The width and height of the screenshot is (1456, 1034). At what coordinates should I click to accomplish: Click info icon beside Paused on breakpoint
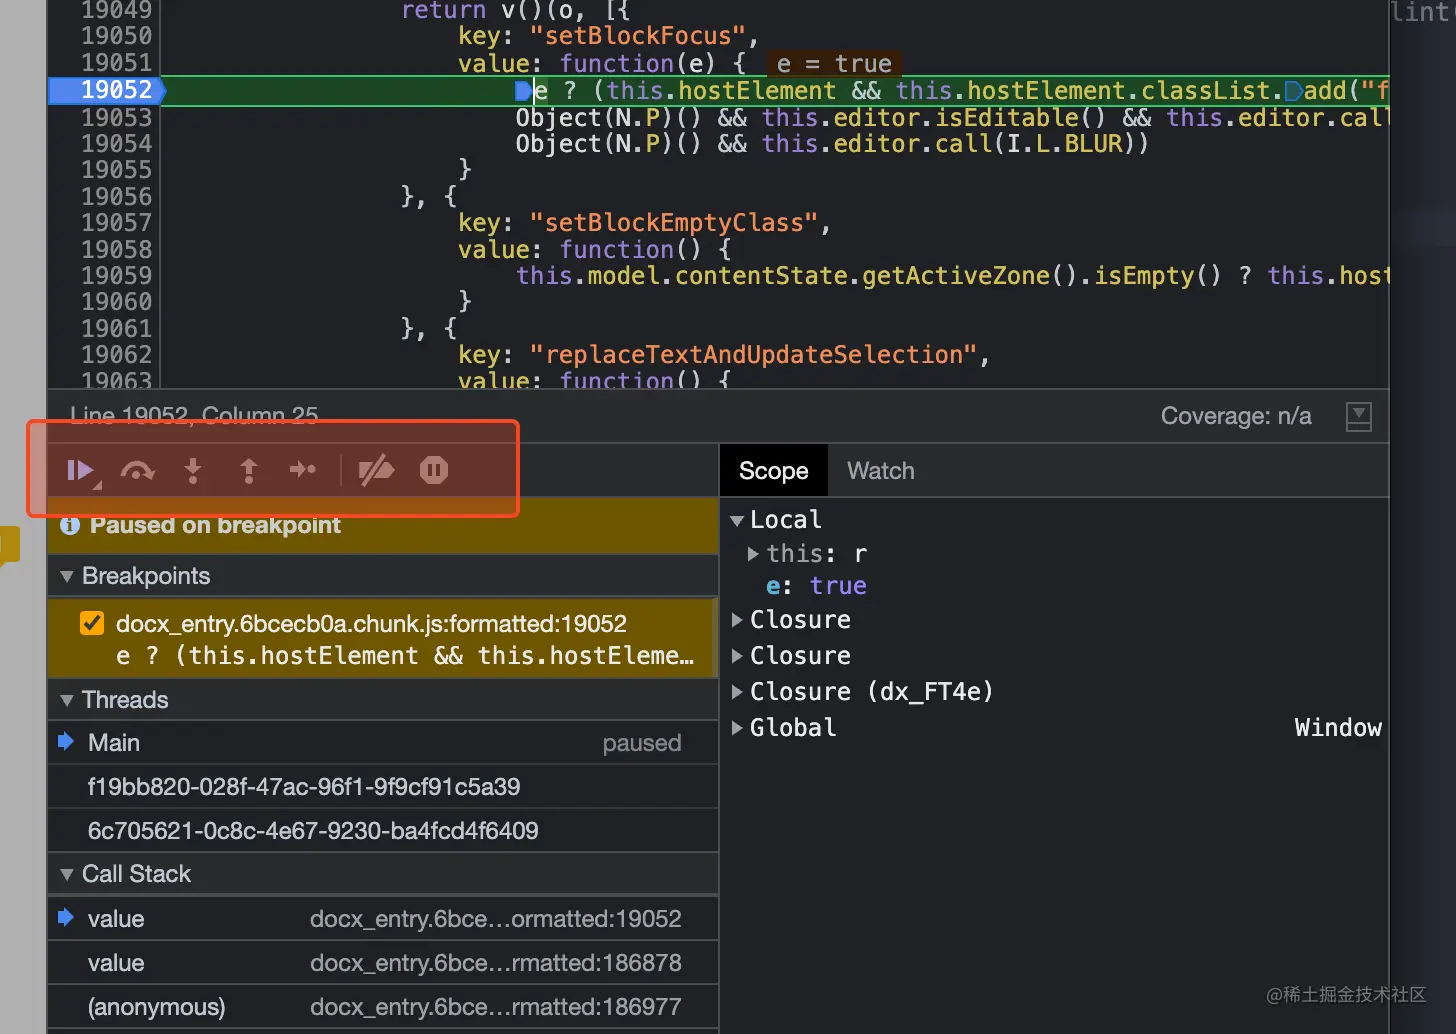[70, 525]
